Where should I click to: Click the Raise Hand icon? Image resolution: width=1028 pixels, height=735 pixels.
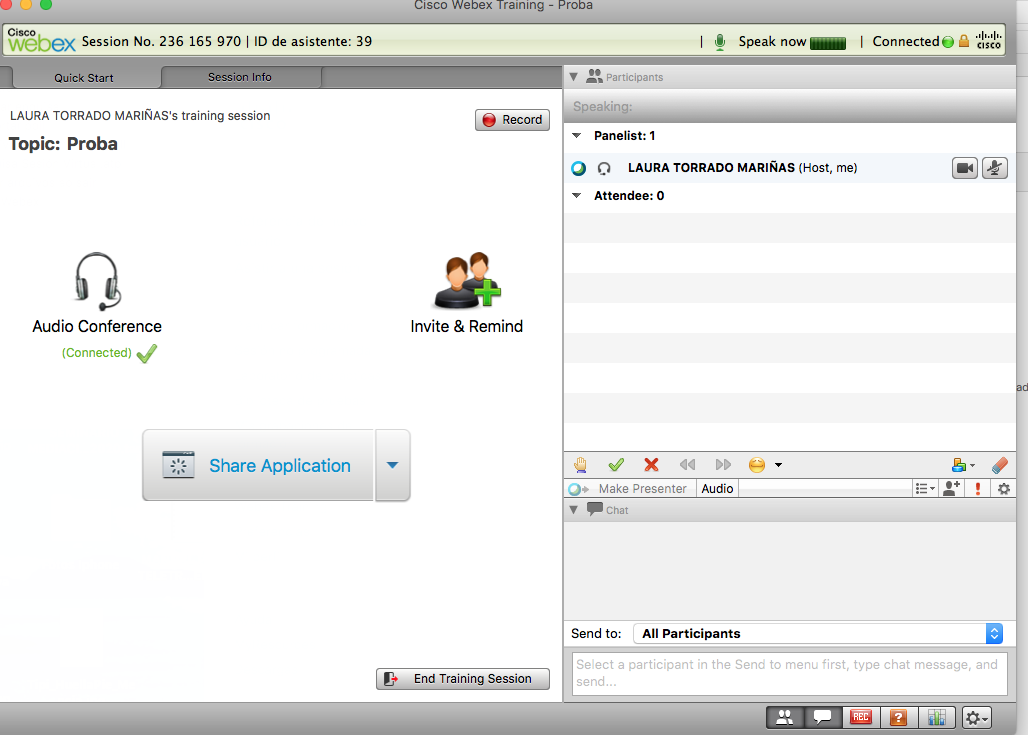[580, 465]
